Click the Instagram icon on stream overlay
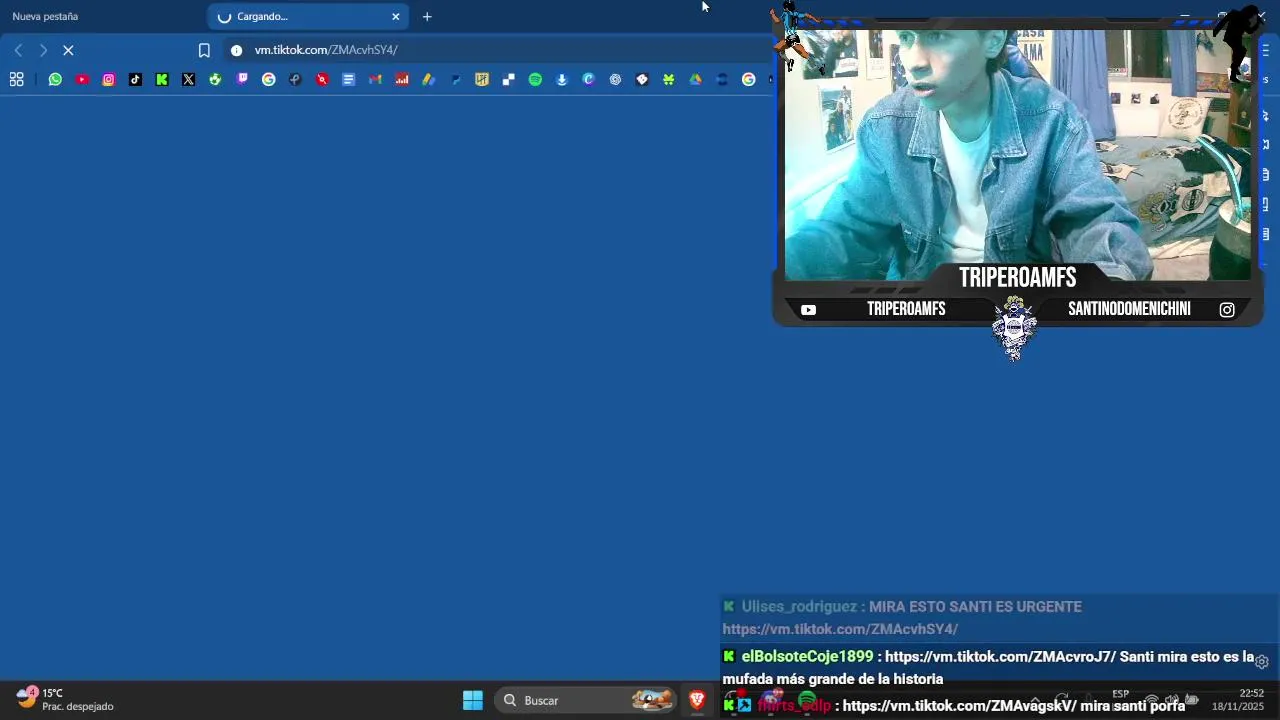The image size is (1280, 720). (x=1227, y=310)
